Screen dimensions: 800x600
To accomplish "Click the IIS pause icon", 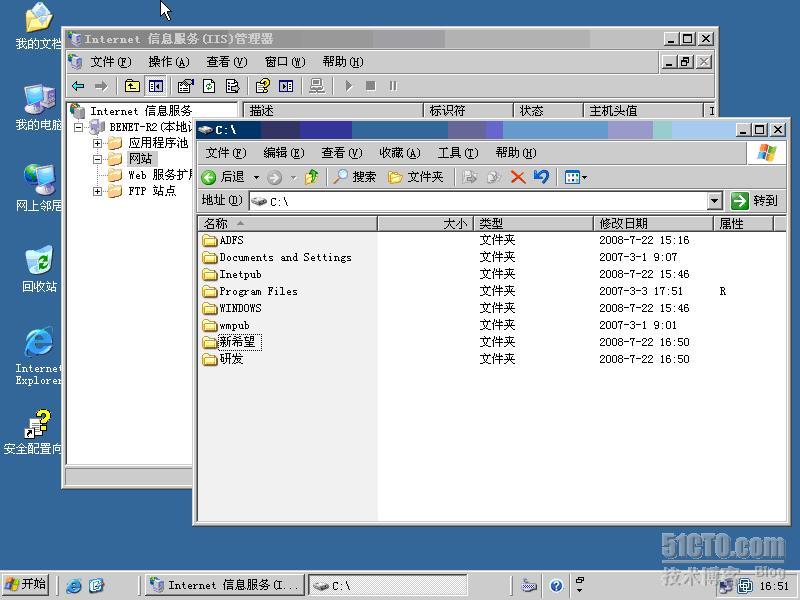I will pyautogui.click(x=393, y=86).
